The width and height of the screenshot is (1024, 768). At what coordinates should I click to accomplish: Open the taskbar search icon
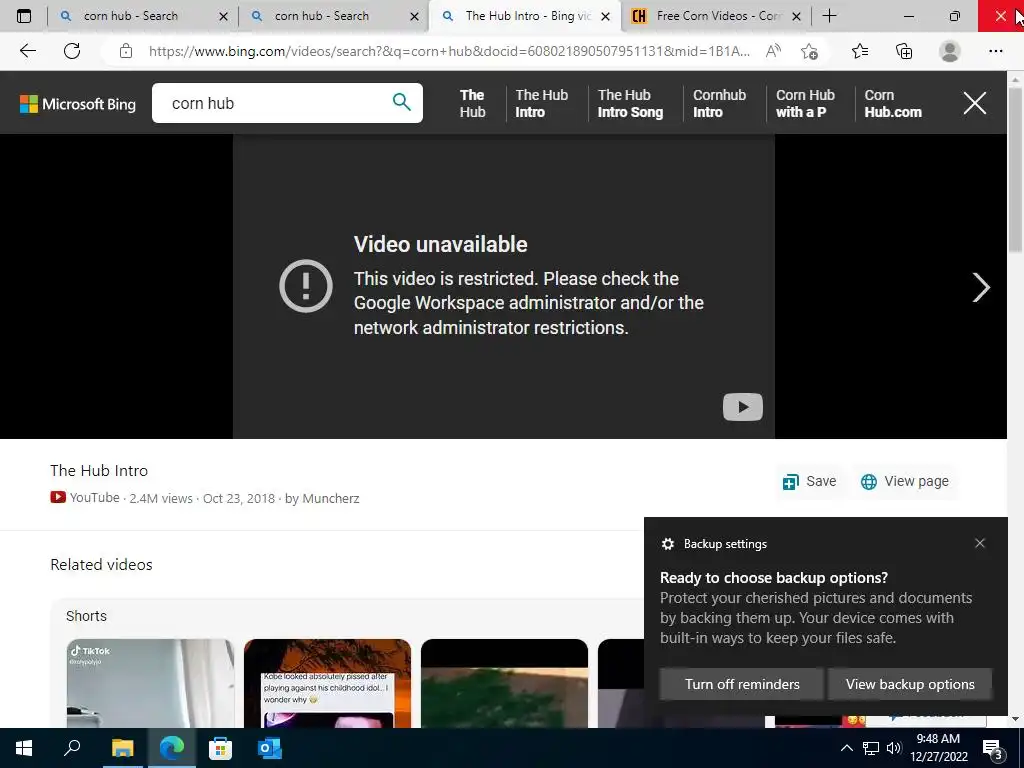click(x=72, y=748)
